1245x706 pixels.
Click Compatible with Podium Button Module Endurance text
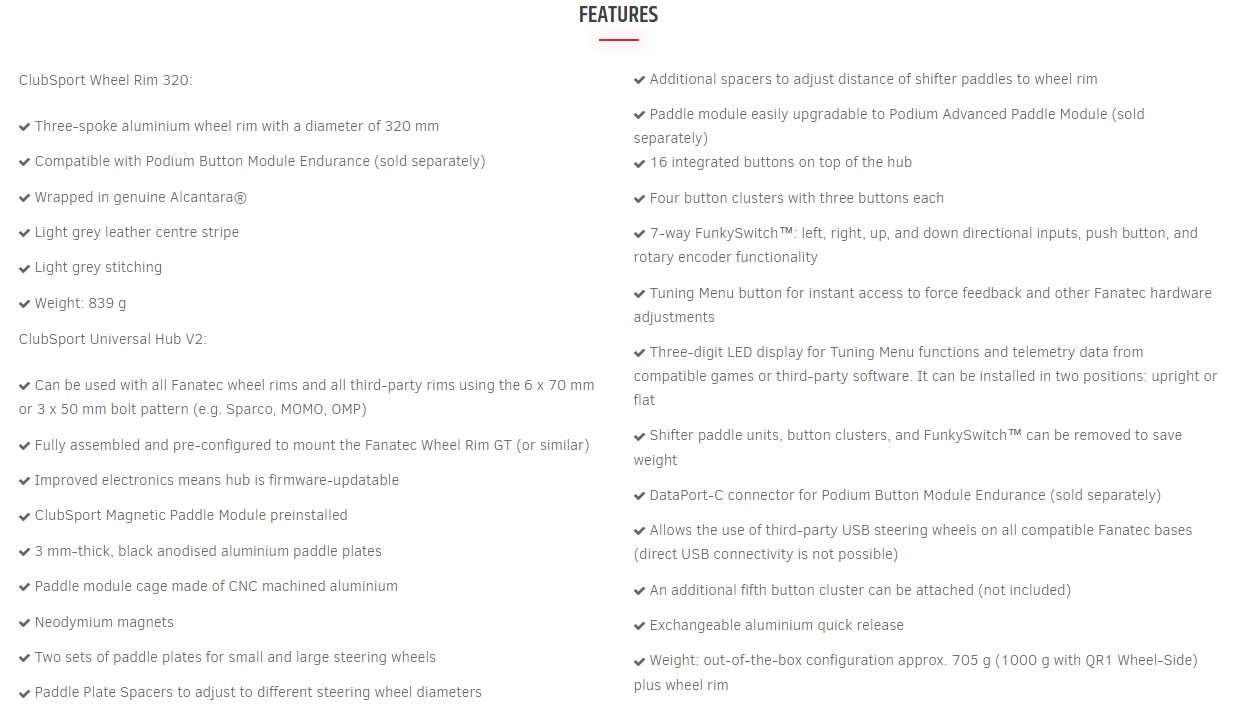point(260,161)
